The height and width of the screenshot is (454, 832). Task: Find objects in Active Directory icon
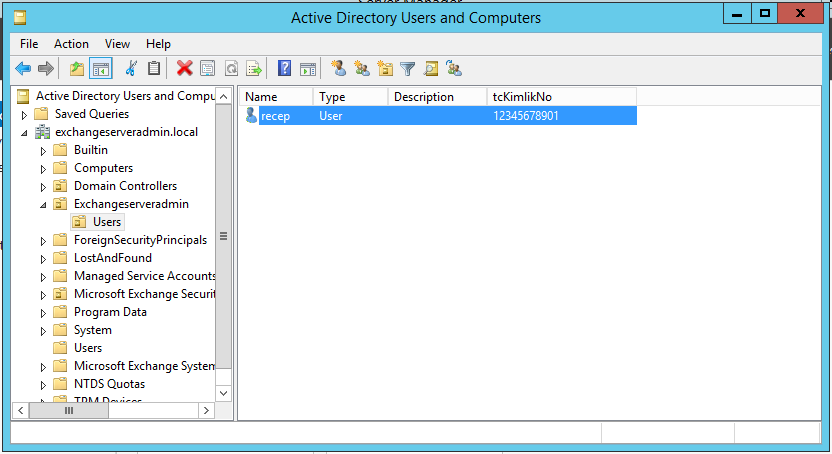click(x=431, y=68)
